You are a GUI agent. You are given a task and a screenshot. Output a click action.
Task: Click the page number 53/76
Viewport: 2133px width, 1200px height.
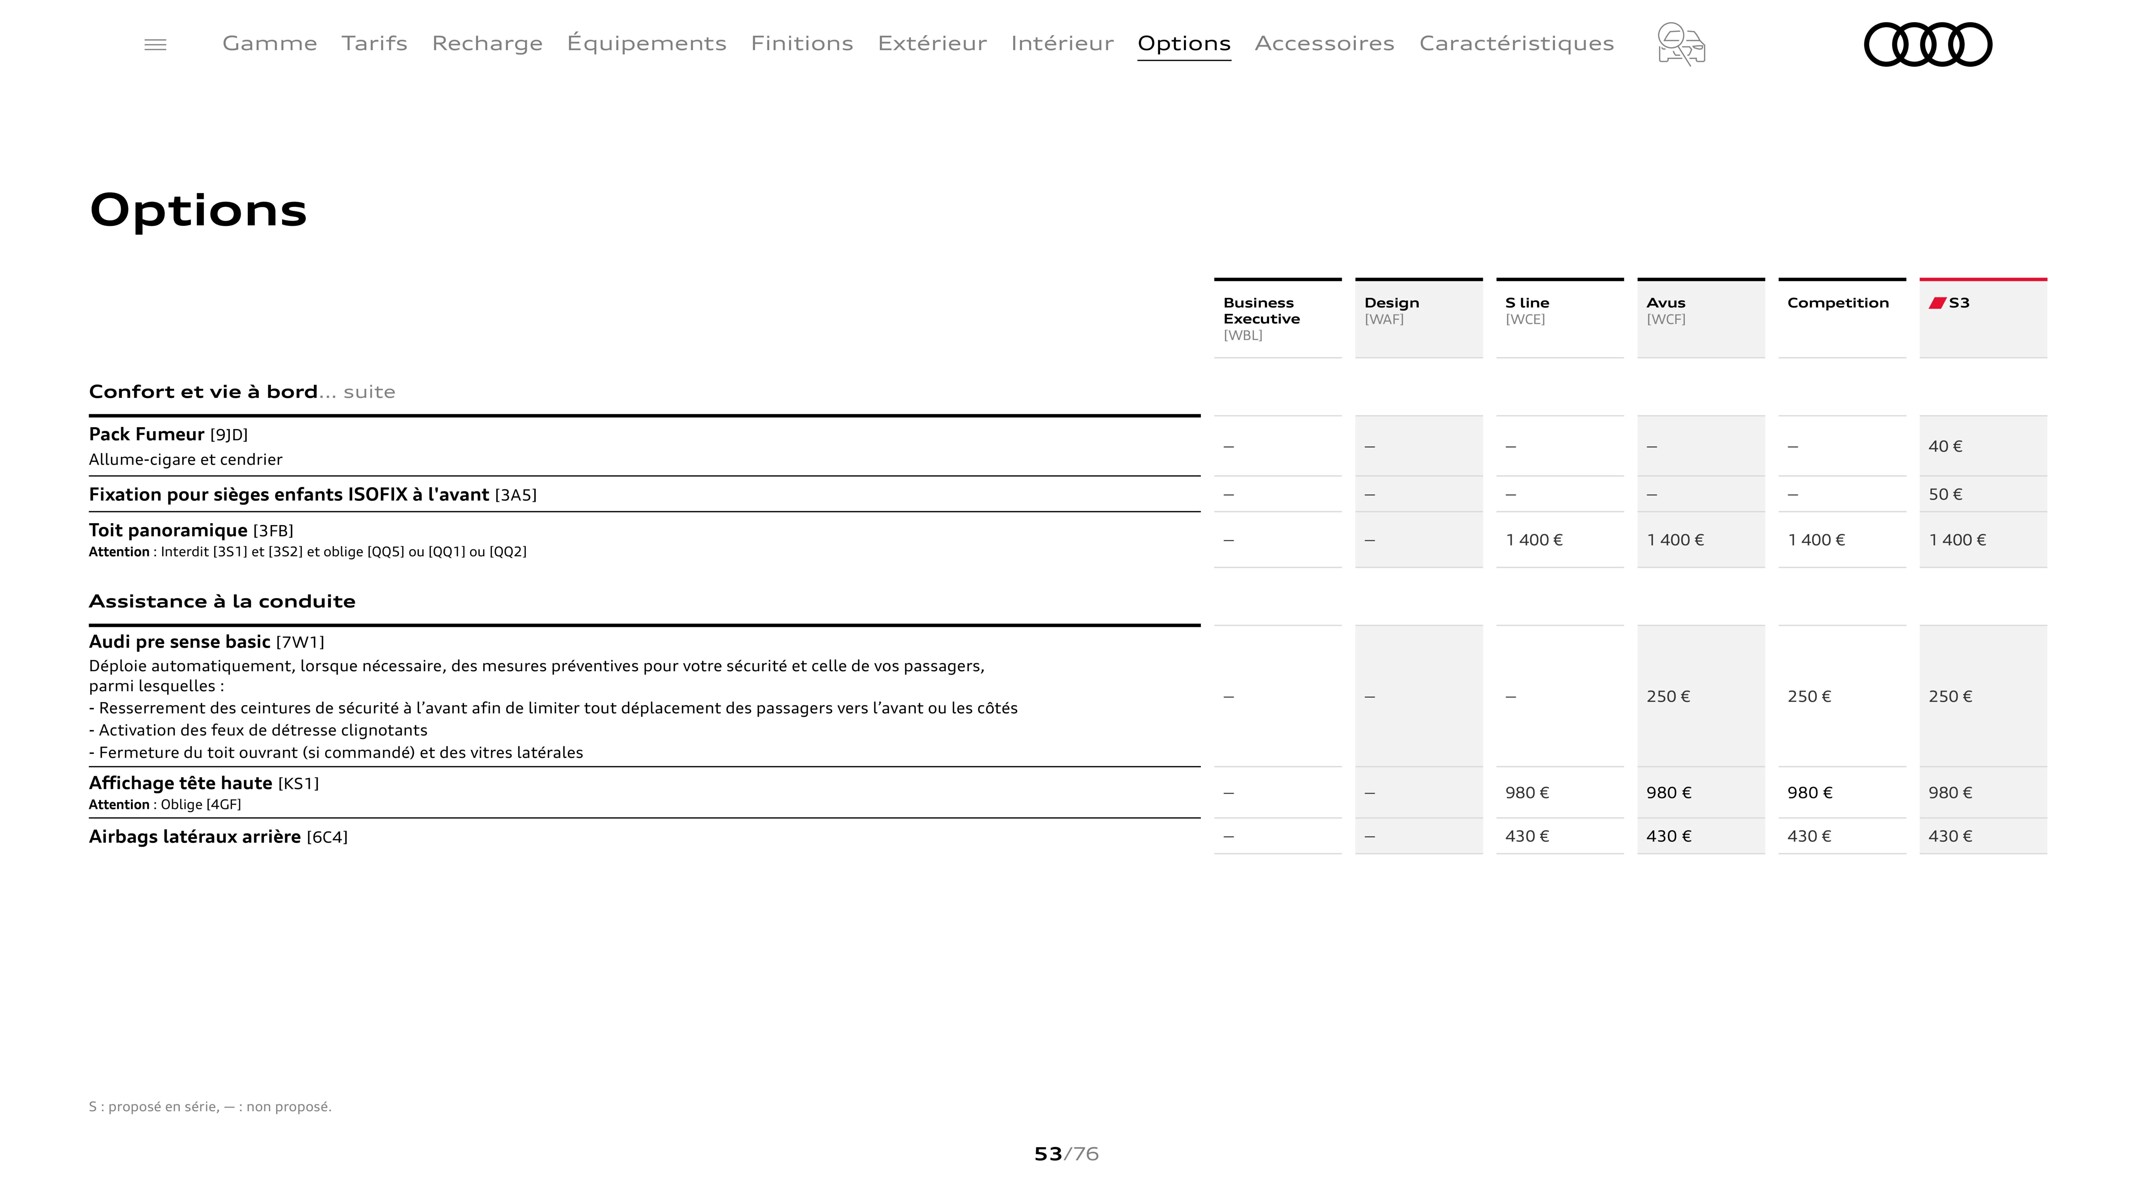tap(1066, 1154)
